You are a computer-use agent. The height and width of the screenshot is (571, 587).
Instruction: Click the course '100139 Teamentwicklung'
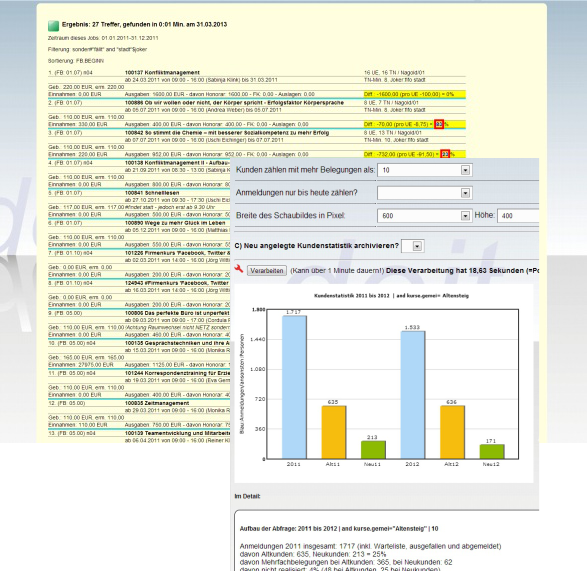(177, 433)
